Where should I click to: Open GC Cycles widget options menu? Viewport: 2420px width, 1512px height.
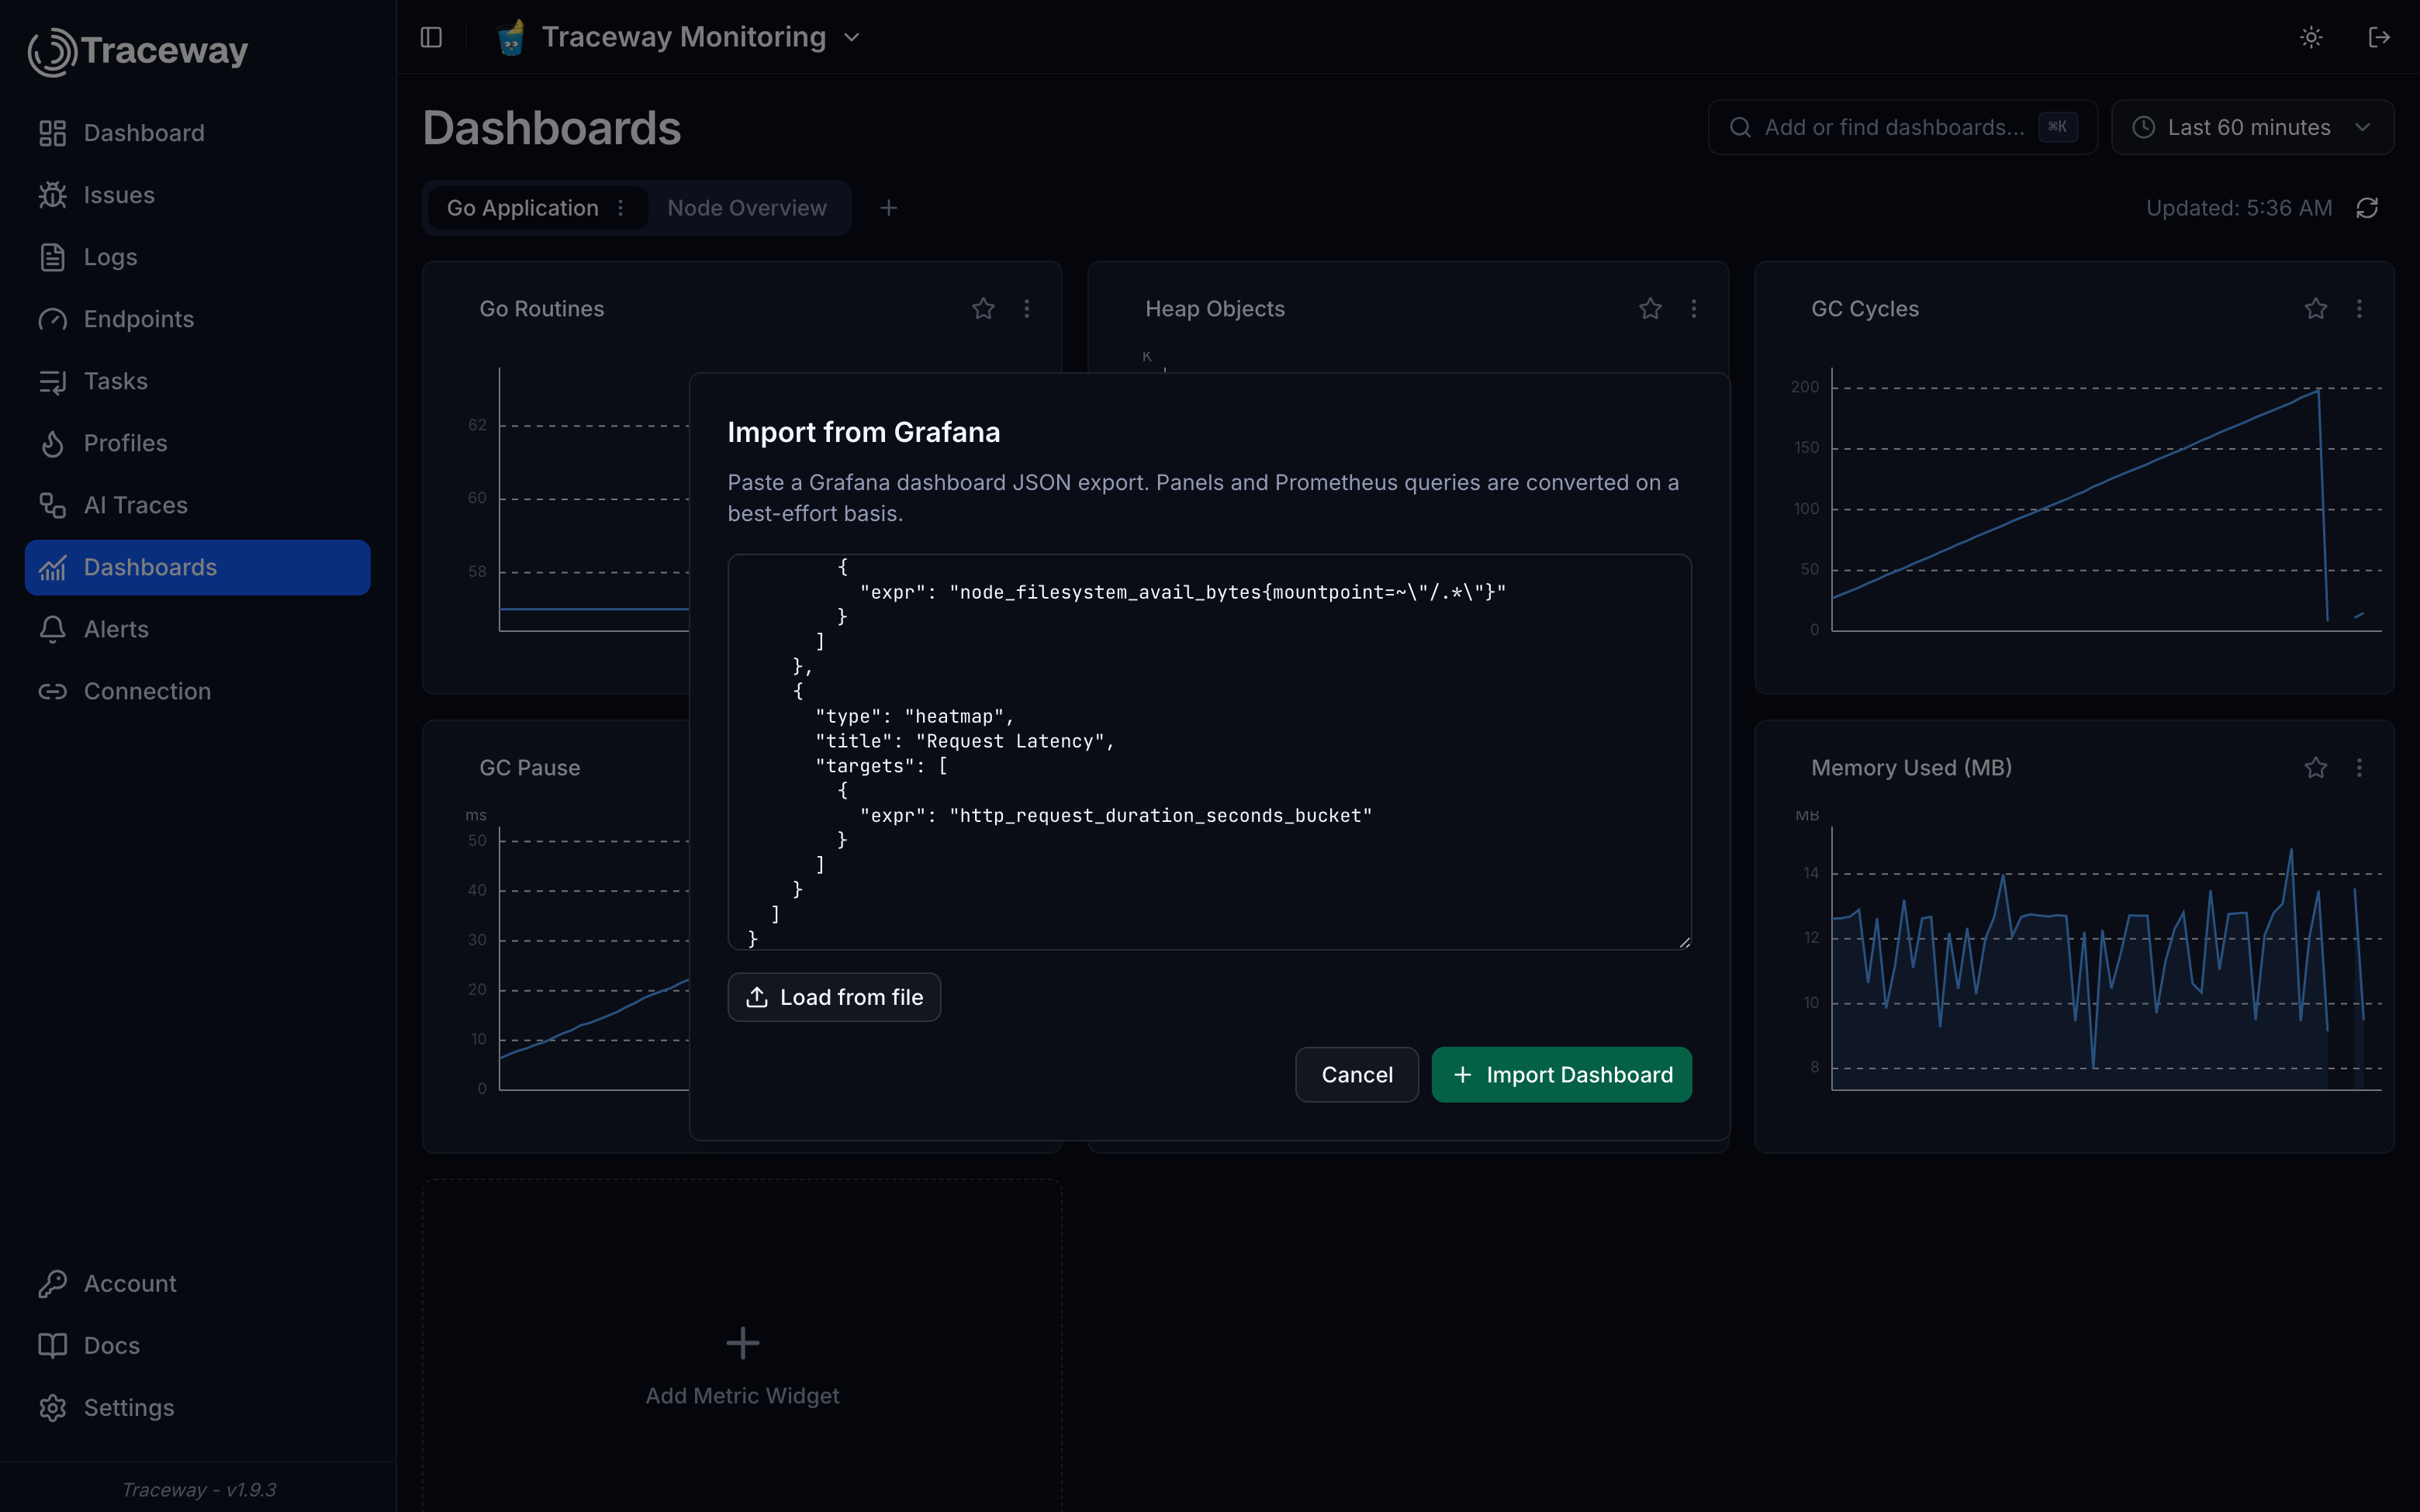click(2359, 309)
